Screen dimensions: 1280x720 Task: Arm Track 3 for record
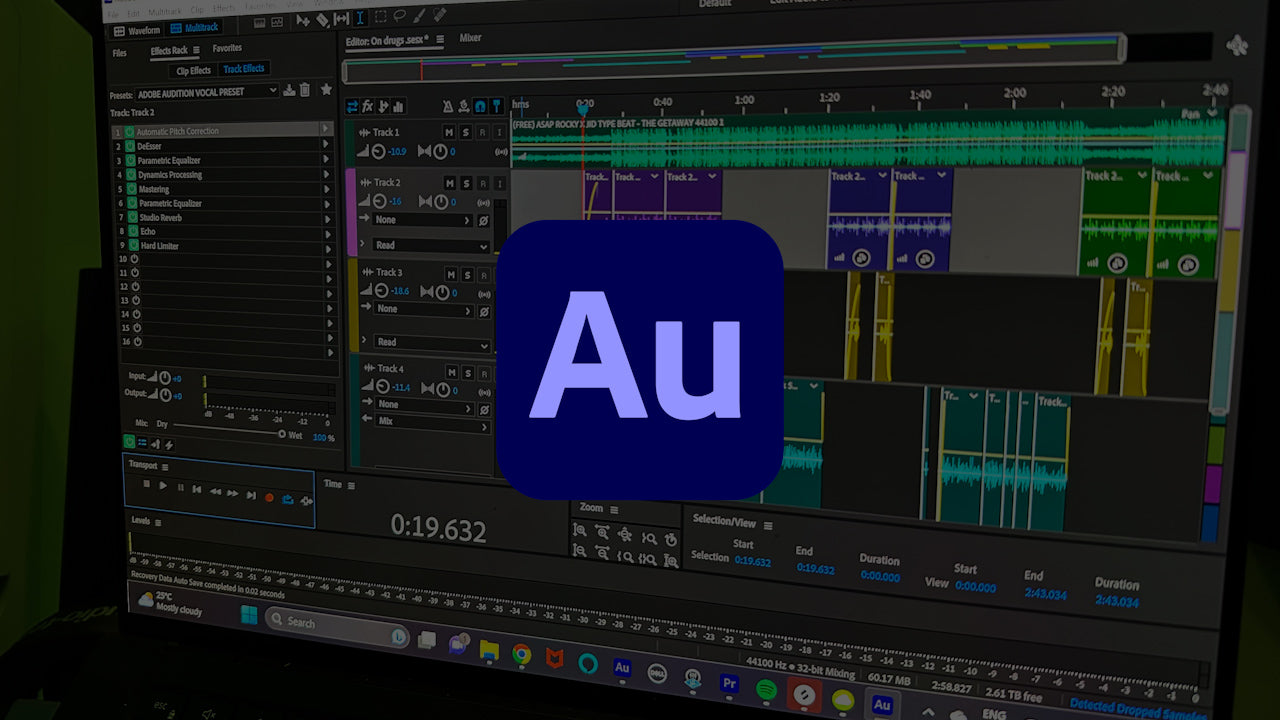pos(483,275)
